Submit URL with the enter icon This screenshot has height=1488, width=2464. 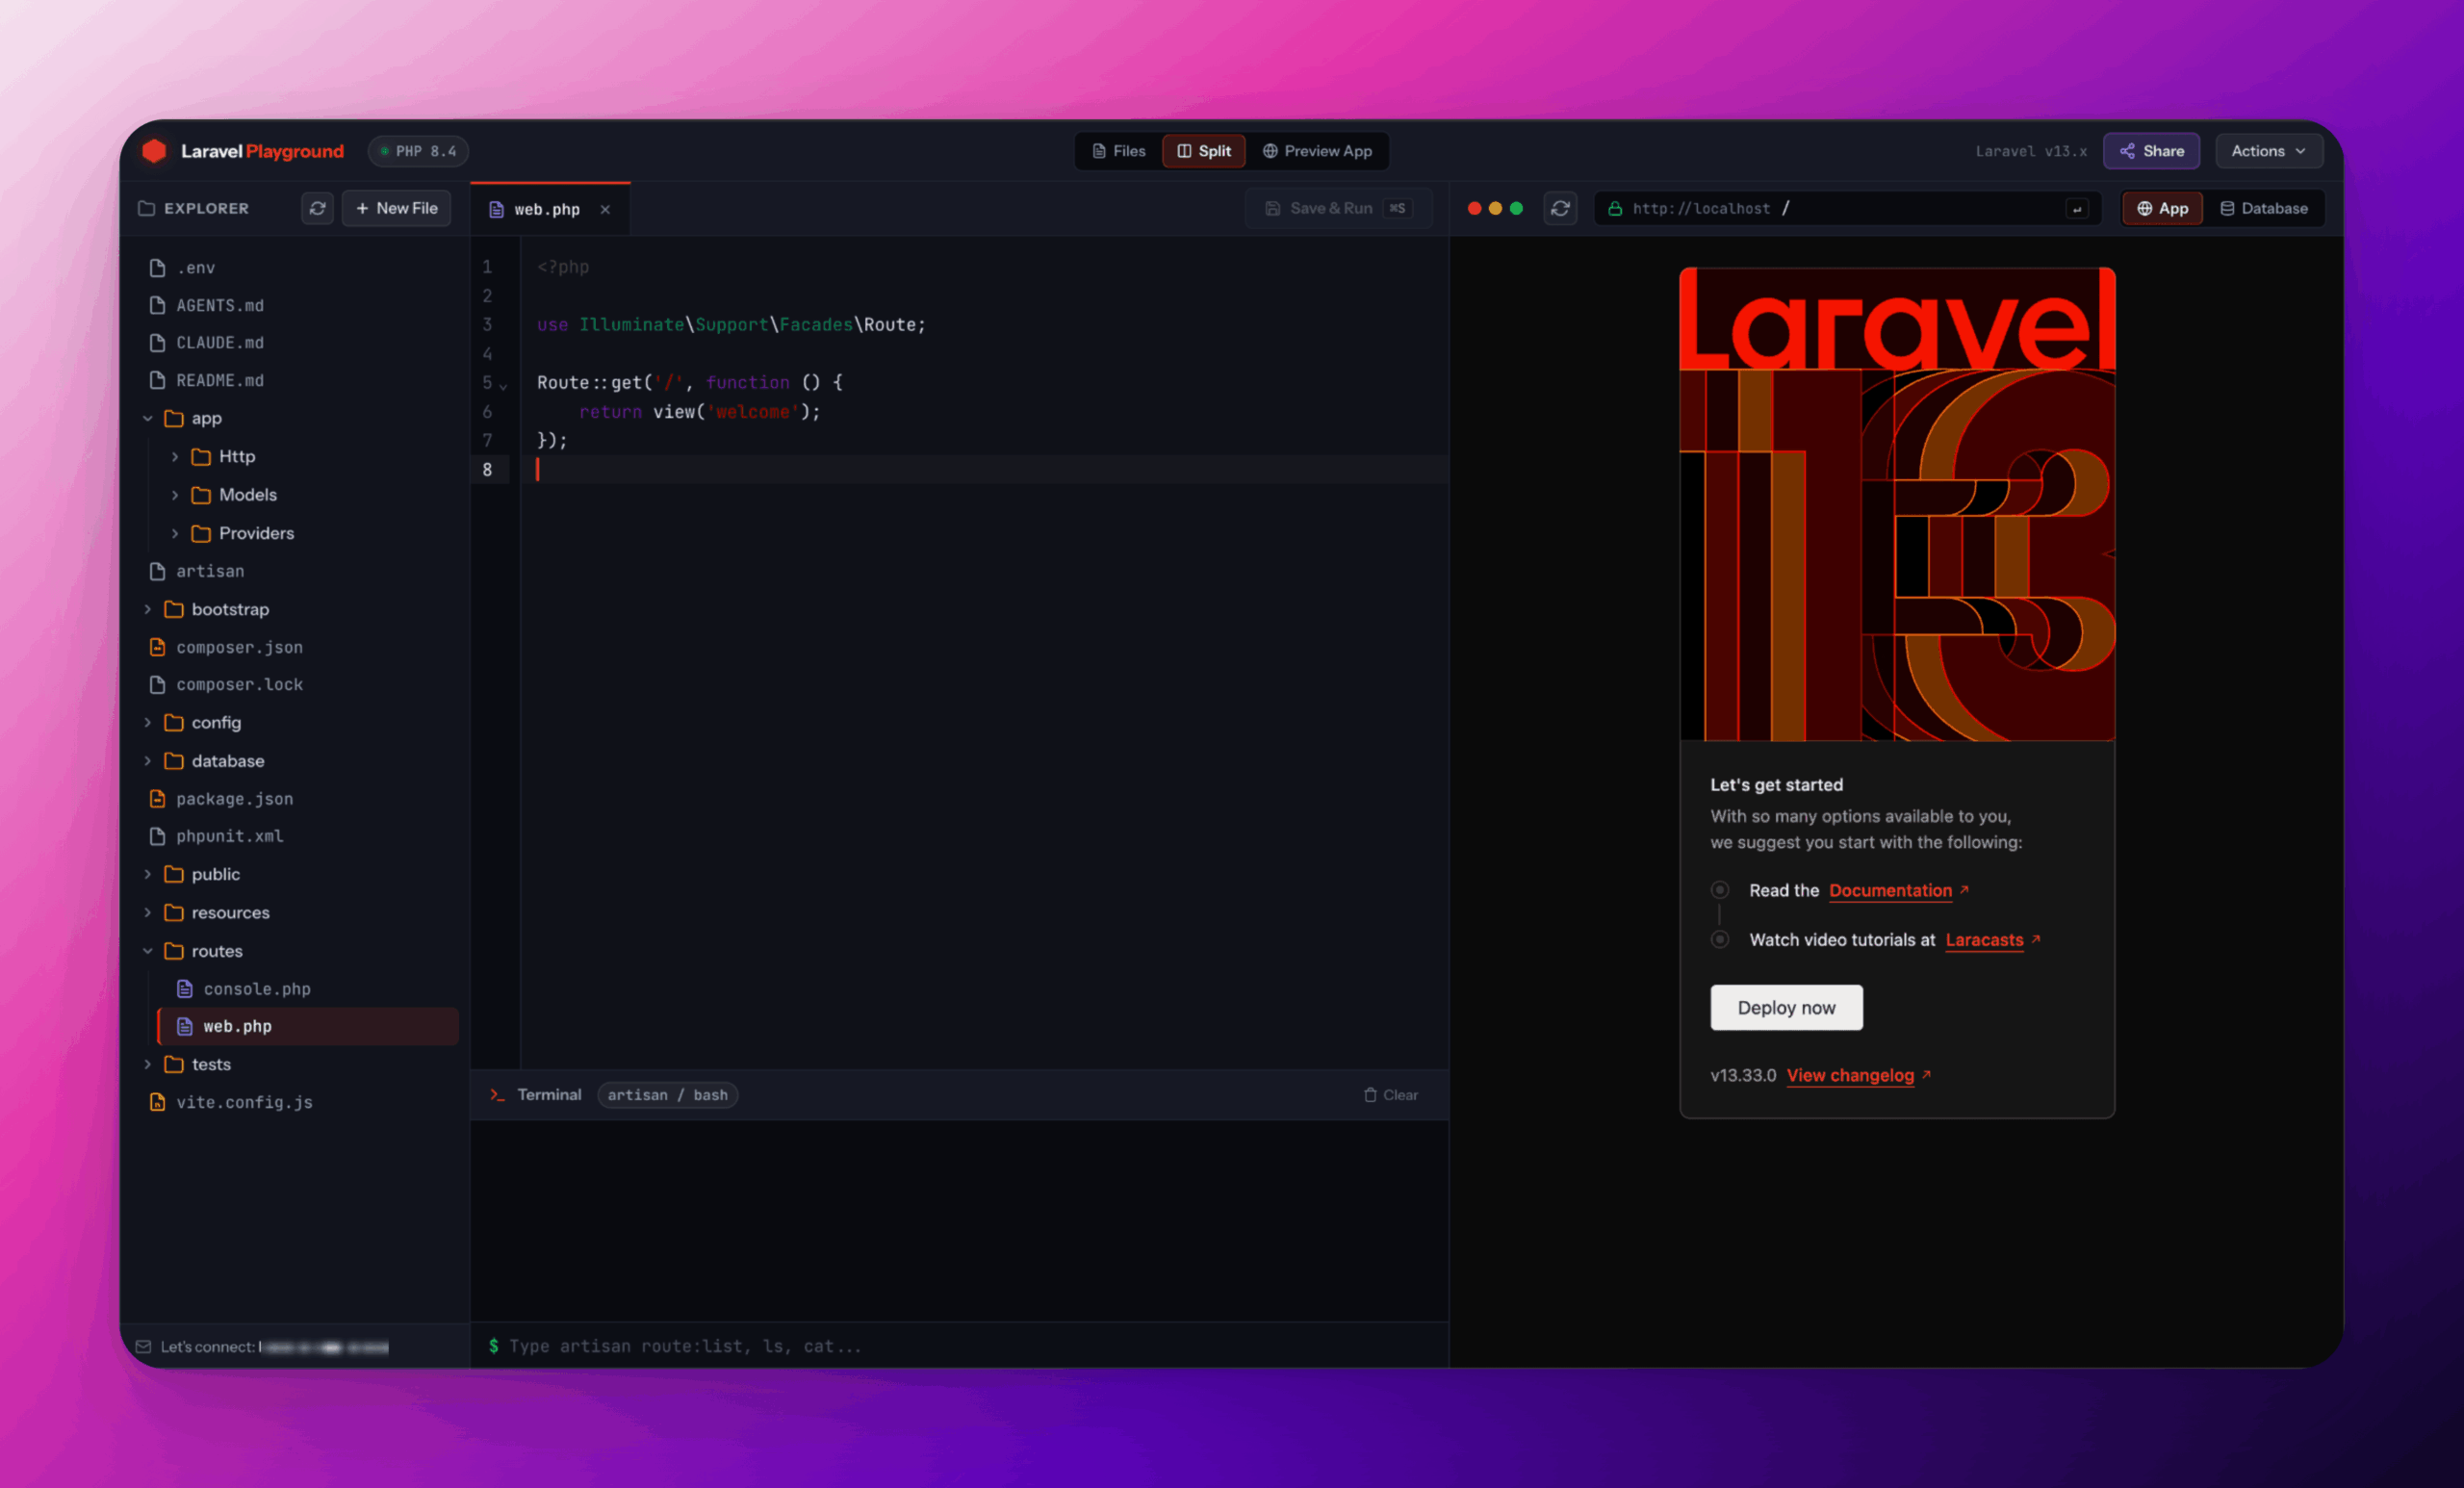[2077, 208]
